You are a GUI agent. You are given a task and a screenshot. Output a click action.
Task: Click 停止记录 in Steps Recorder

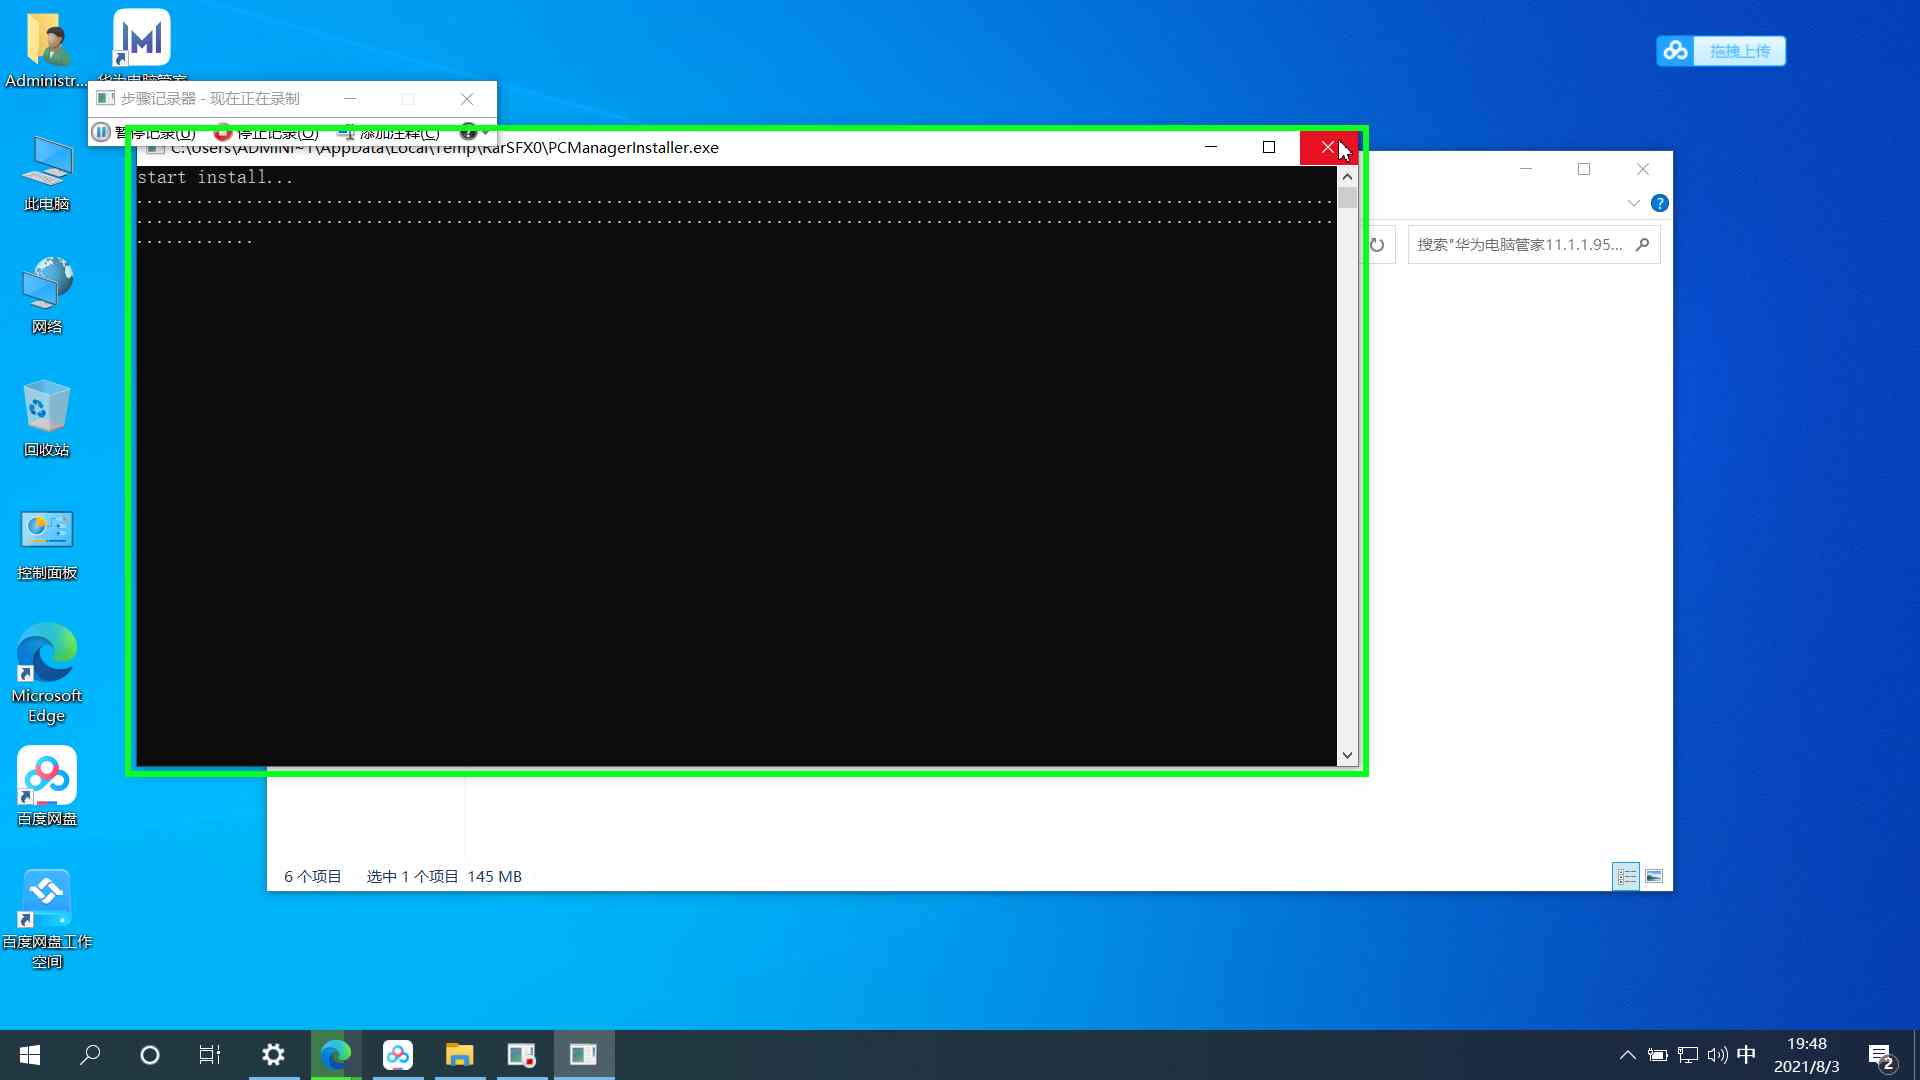pyautogui.click(x=267, y=133)
